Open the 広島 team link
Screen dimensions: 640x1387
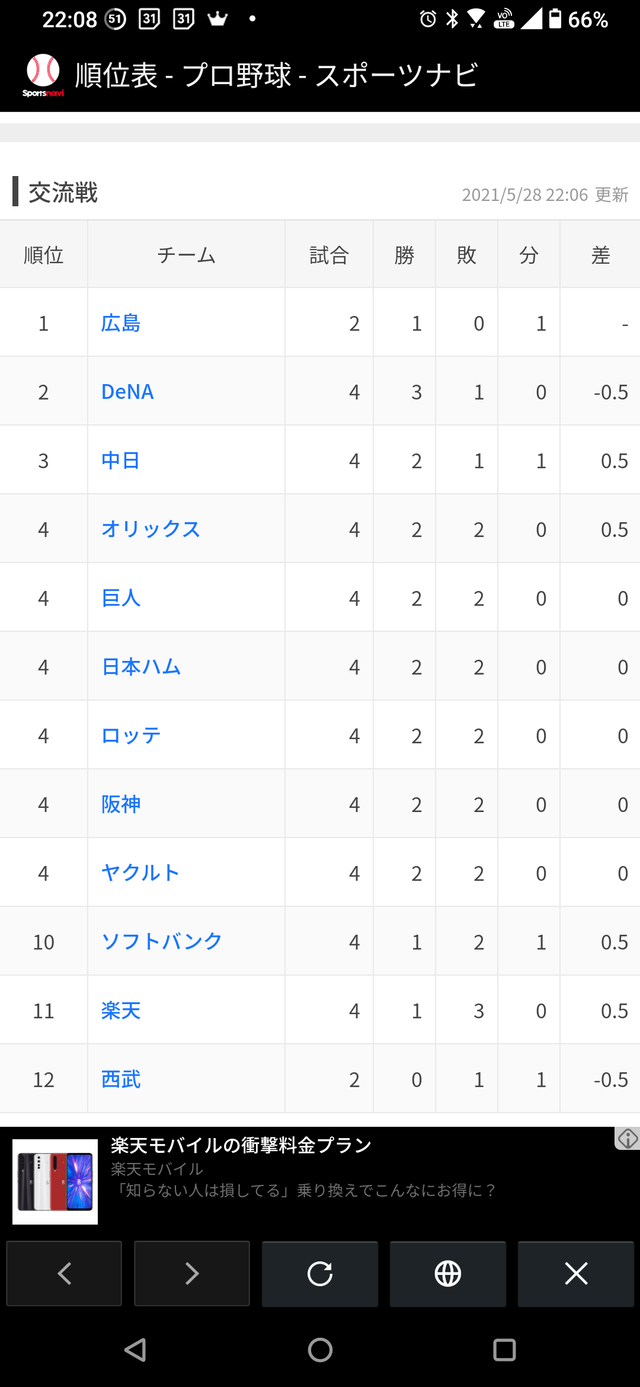121,323
